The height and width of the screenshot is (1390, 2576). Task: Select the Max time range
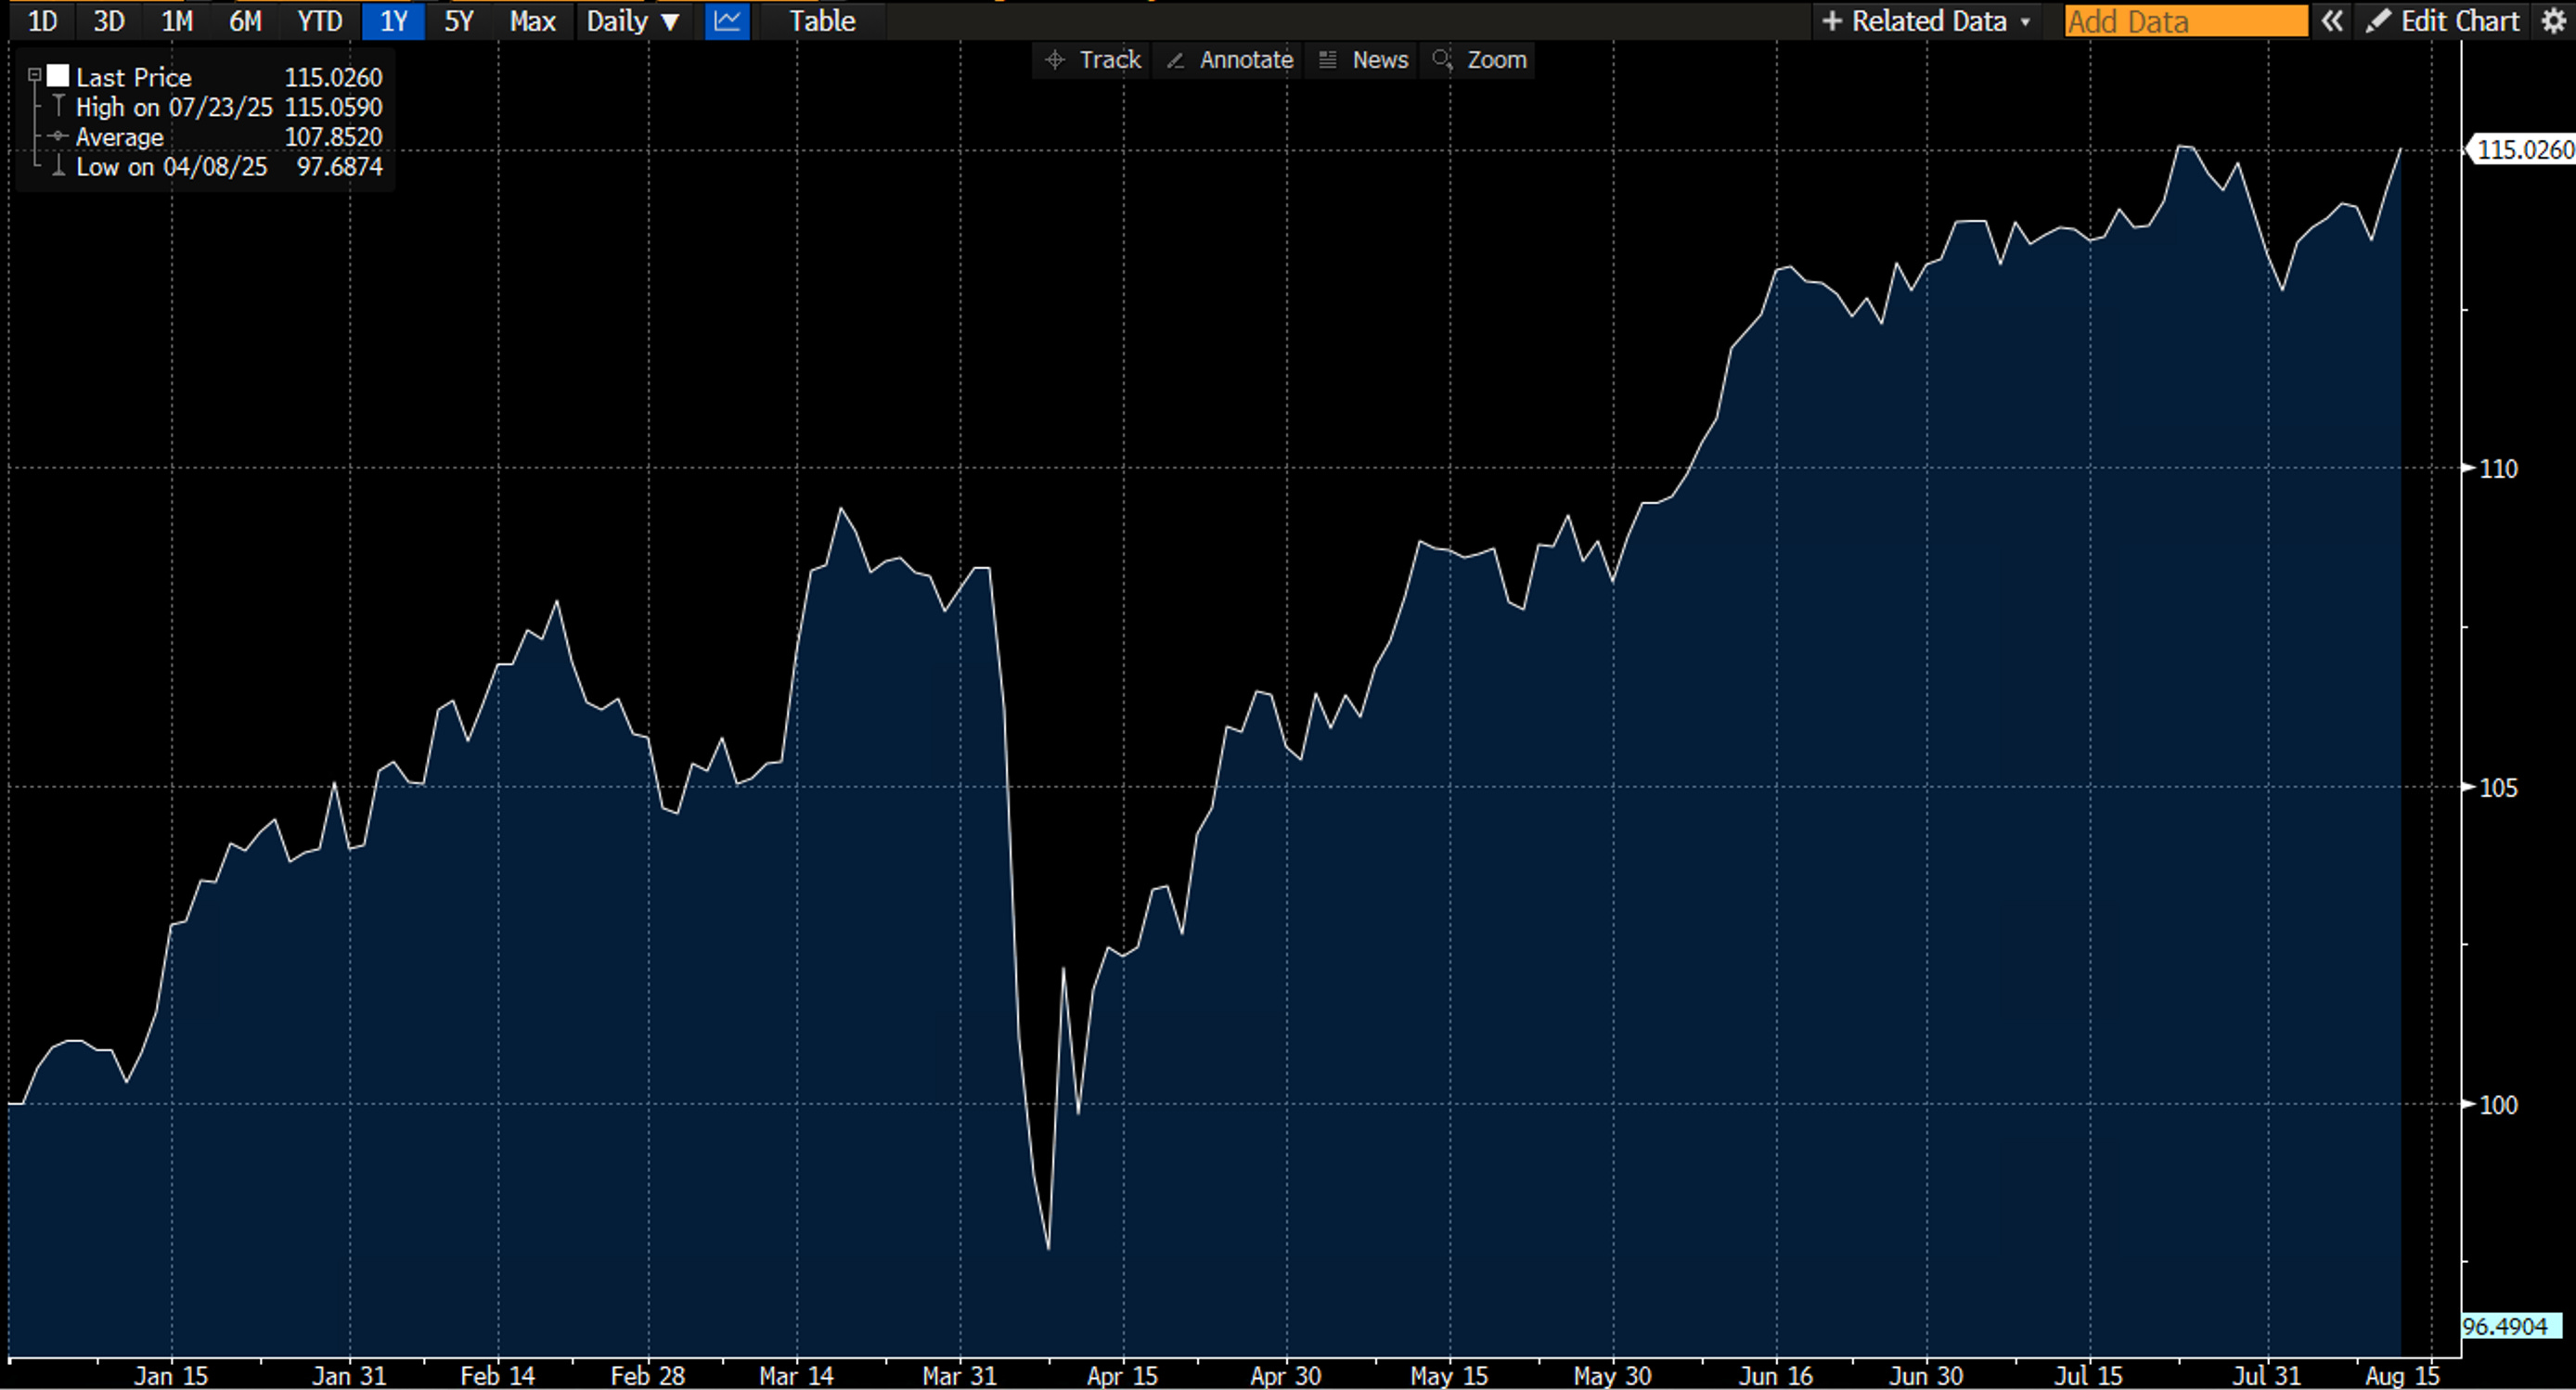coord(532,21)
